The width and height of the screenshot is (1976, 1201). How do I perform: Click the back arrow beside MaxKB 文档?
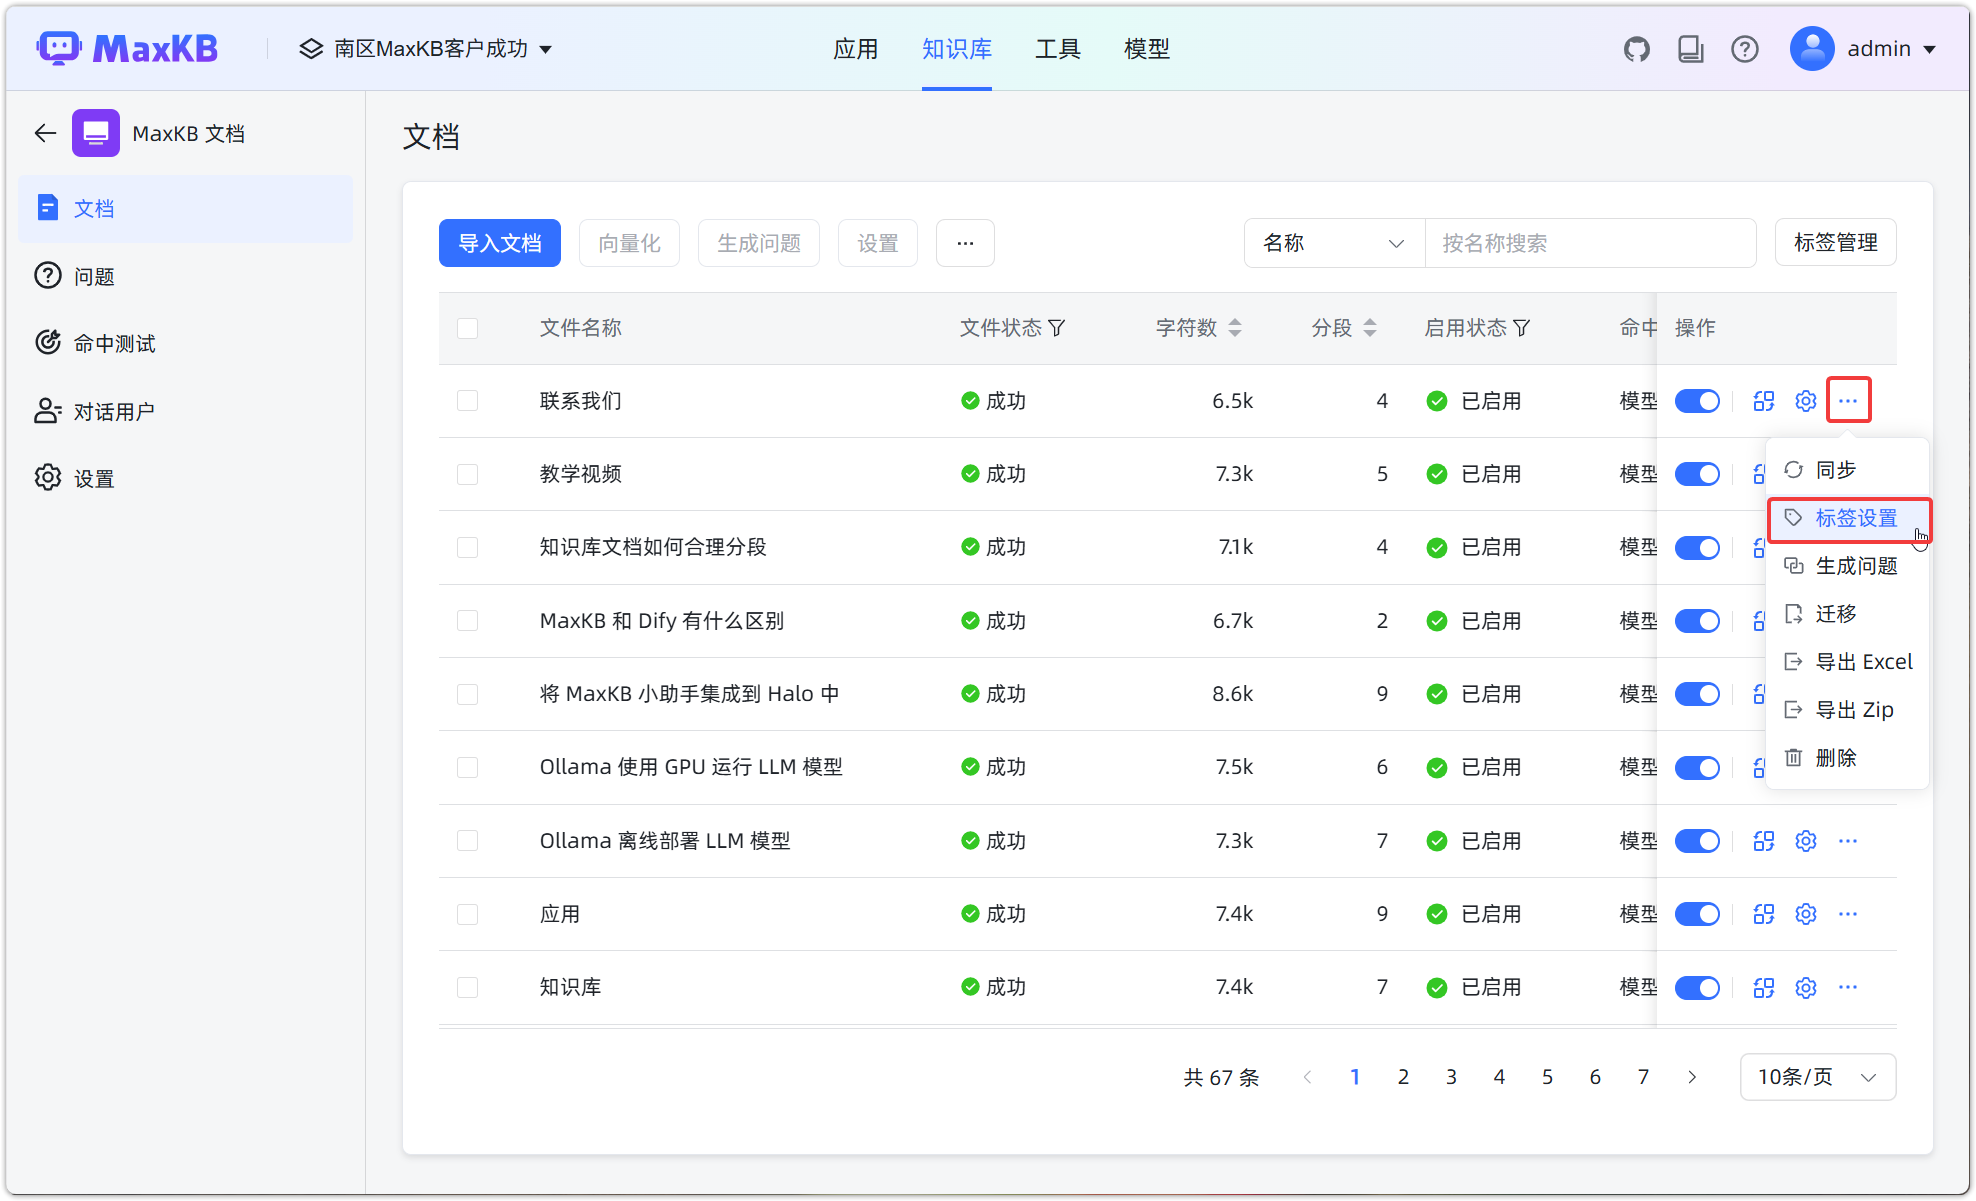click(44, 132)
